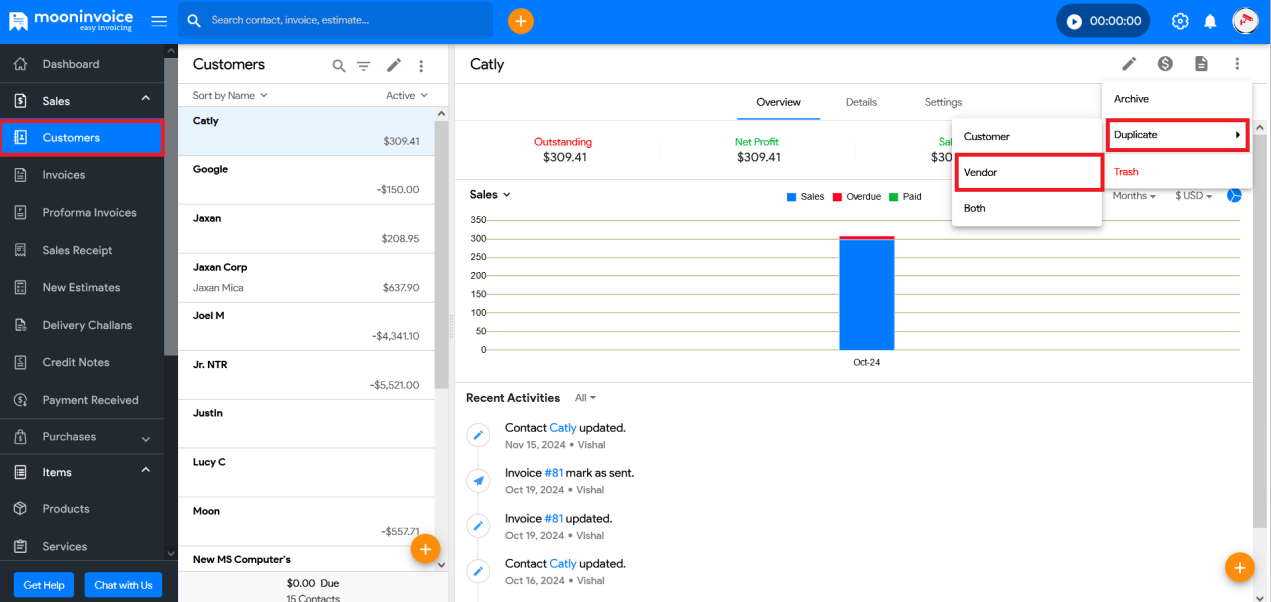Viewport: 1271px width, 602px height.
Task: Edit Catly with pencil icon
Action: click(1129, 64)
